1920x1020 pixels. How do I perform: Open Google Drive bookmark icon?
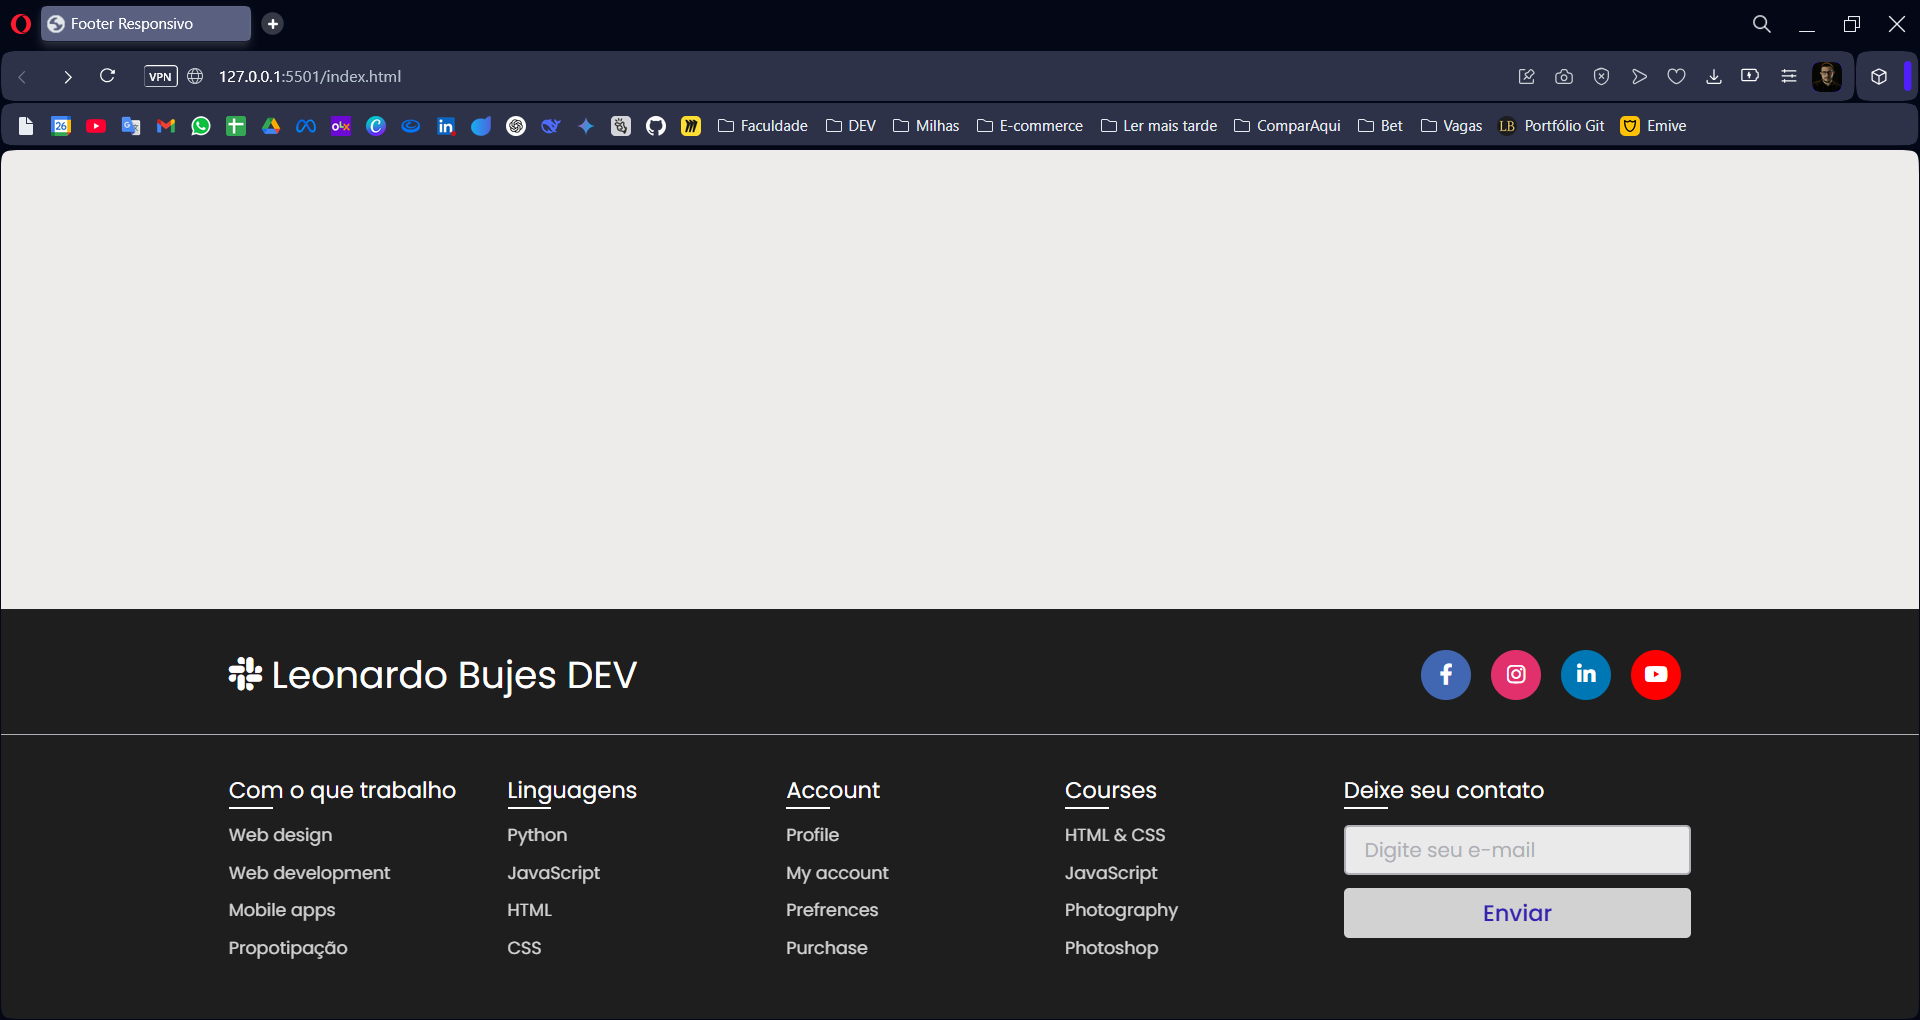pos(271,126)
